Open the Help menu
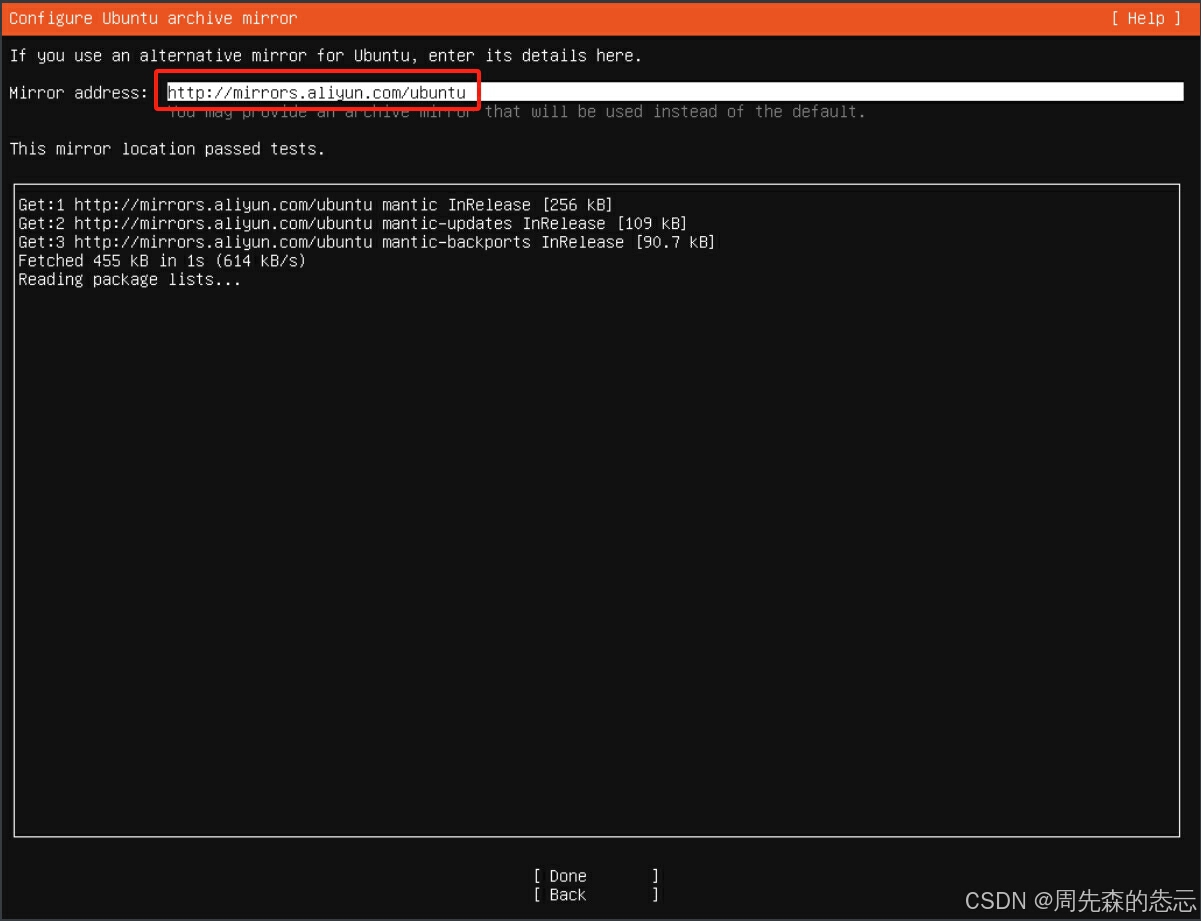 coord(1145,18)
